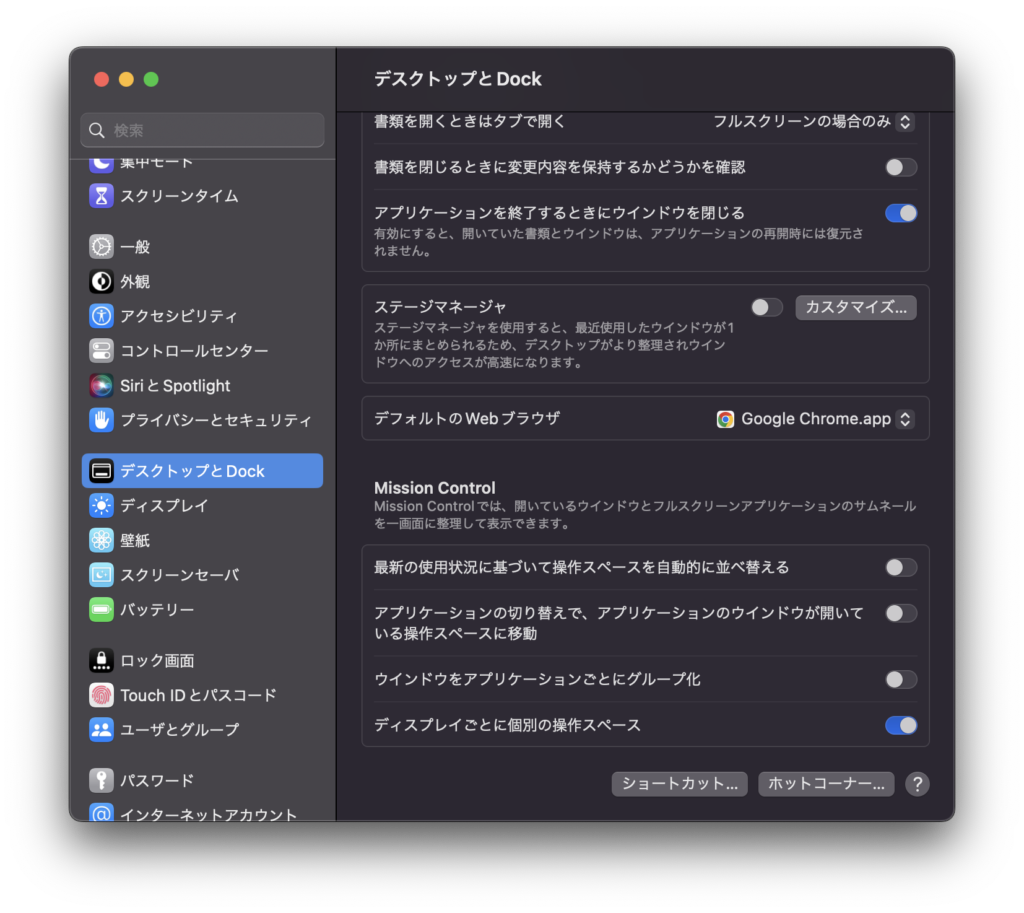Click the green full screen button
This screenshot has height=913, width=1024.
[x=151, y=79]
